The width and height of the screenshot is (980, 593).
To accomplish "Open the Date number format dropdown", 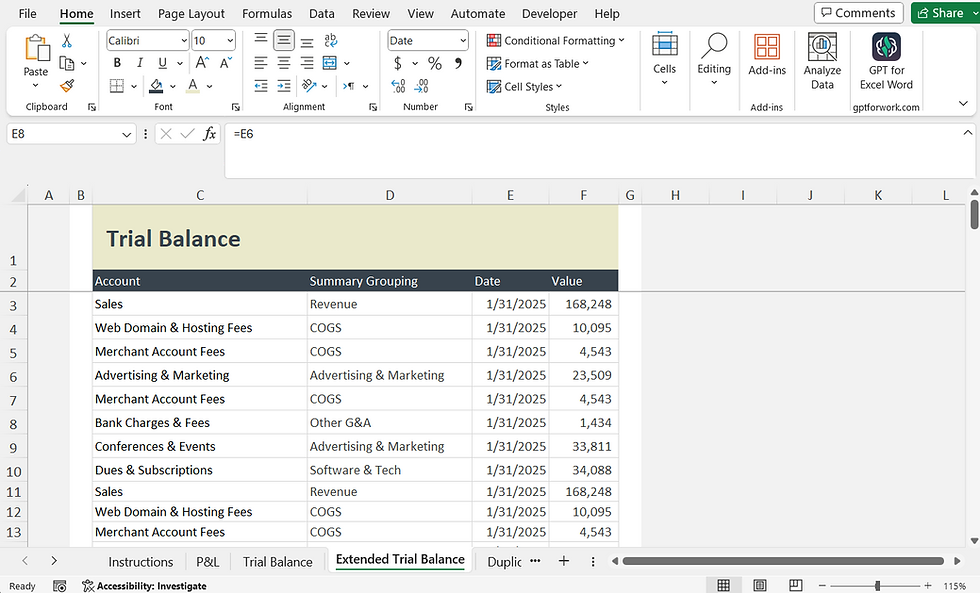I will pyautogui.click(x=462, y=41).
